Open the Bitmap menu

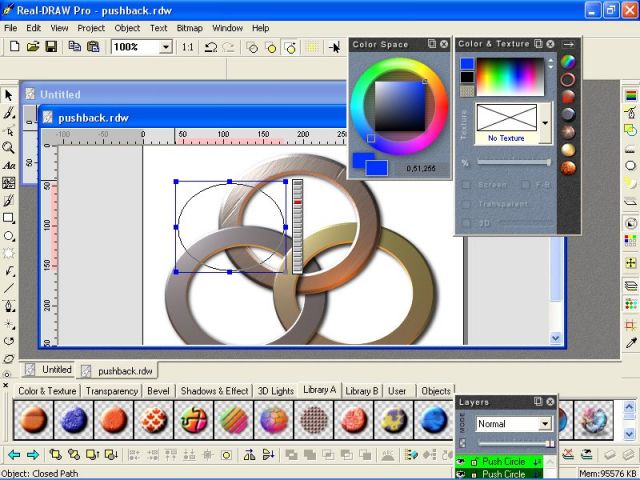pyautogui.click(x=189, y=28)
